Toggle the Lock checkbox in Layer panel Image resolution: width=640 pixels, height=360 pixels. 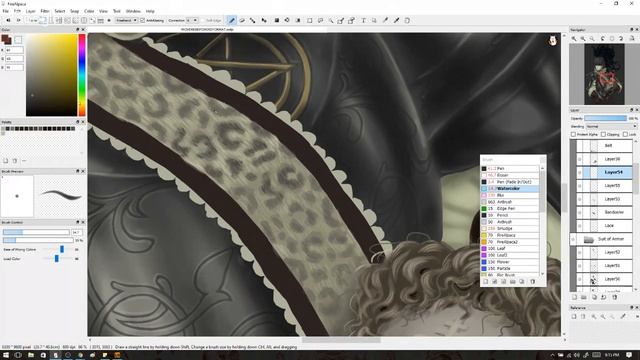625,134
